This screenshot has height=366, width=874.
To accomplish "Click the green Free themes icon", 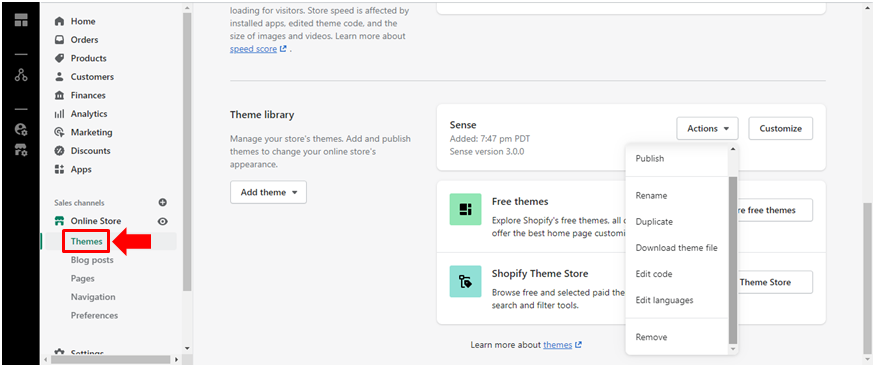I will [x=465, y=209].
